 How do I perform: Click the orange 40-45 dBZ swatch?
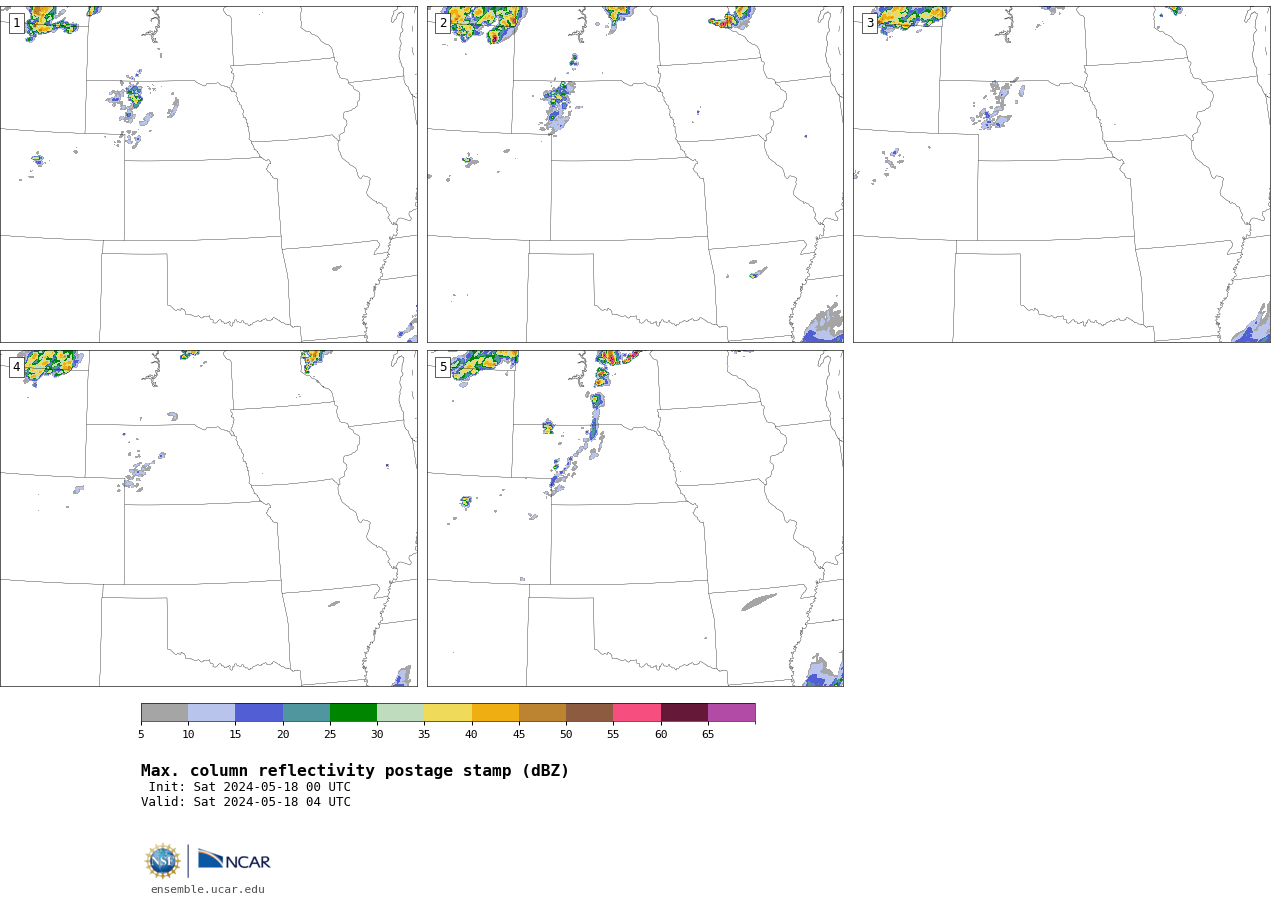tap(495, 713)
